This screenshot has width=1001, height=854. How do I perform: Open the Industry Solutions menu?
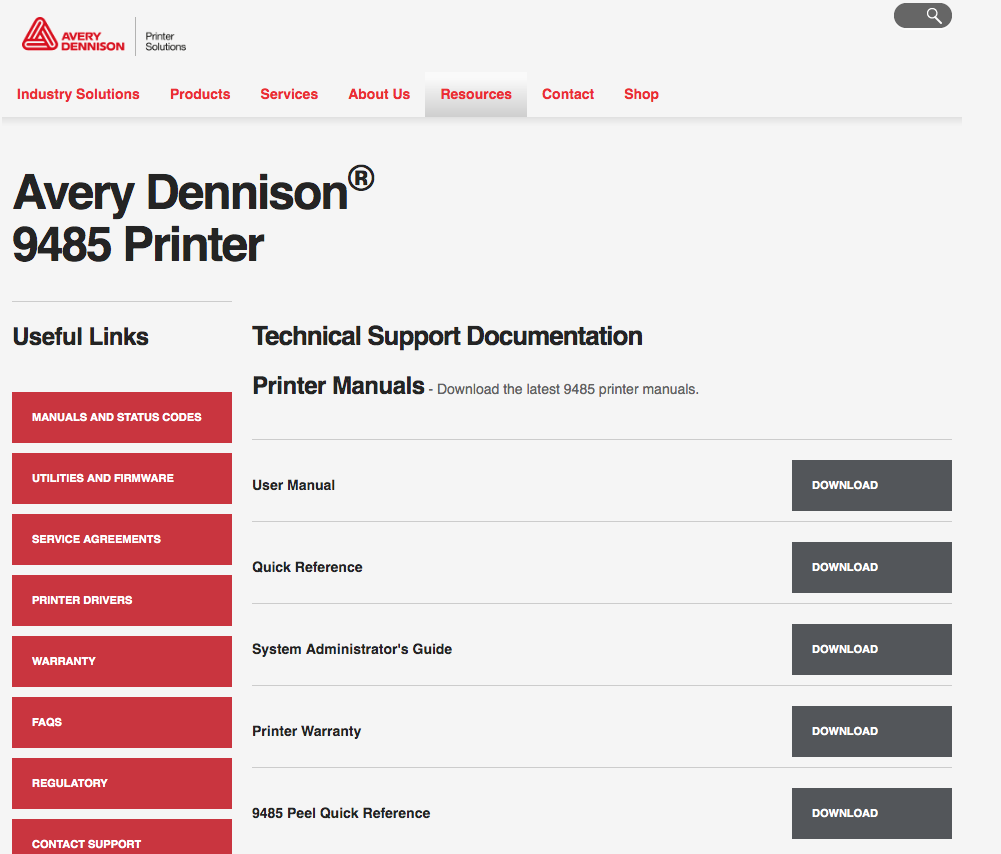78,94
